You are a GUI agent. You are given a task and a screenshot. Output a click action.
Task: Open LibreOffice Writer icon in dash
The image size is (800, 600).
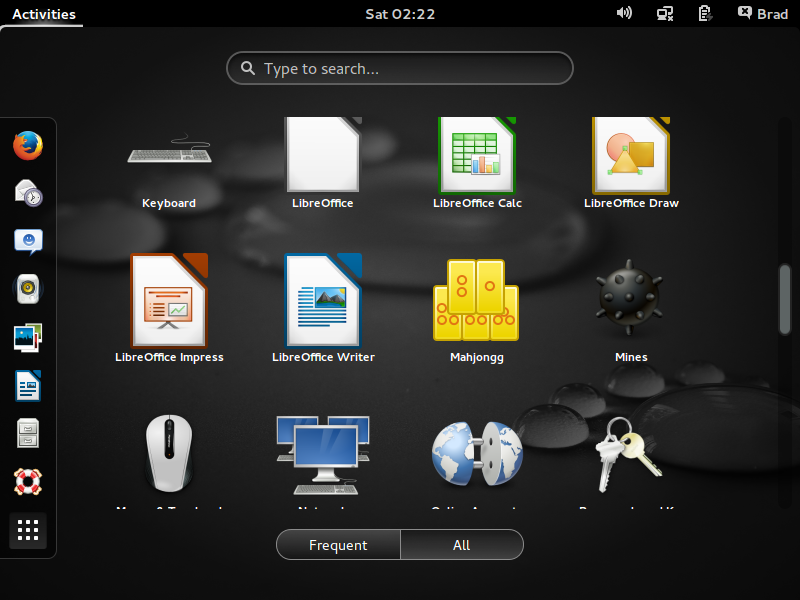pos(28,386)
